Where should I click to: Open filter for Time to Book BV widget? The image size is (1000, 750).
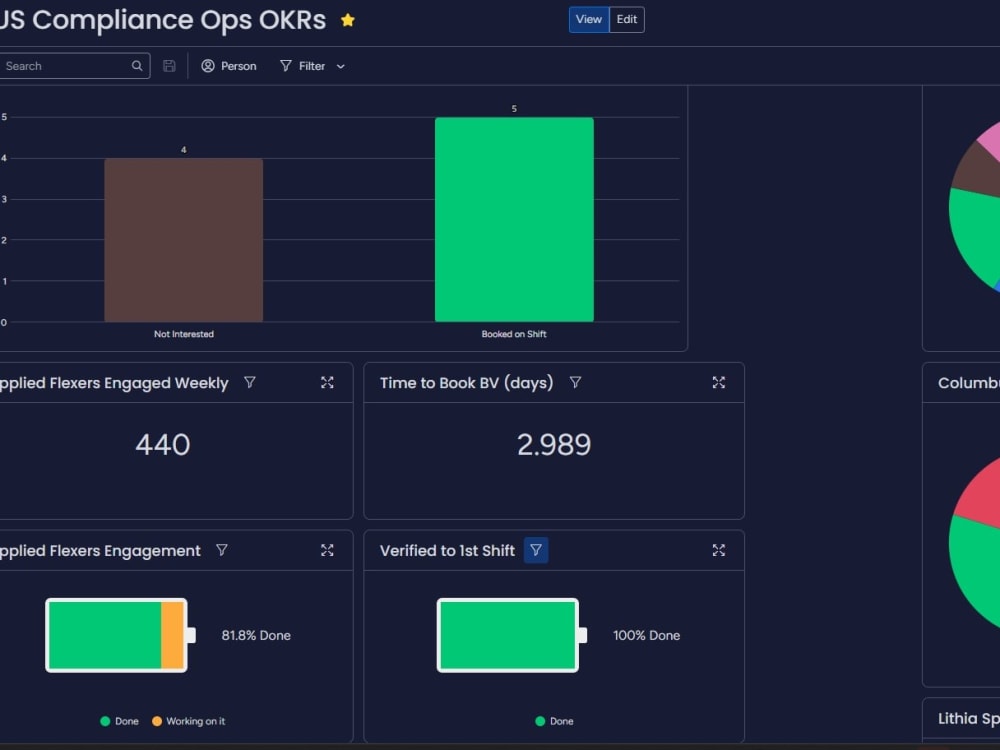tap(575, 382)
